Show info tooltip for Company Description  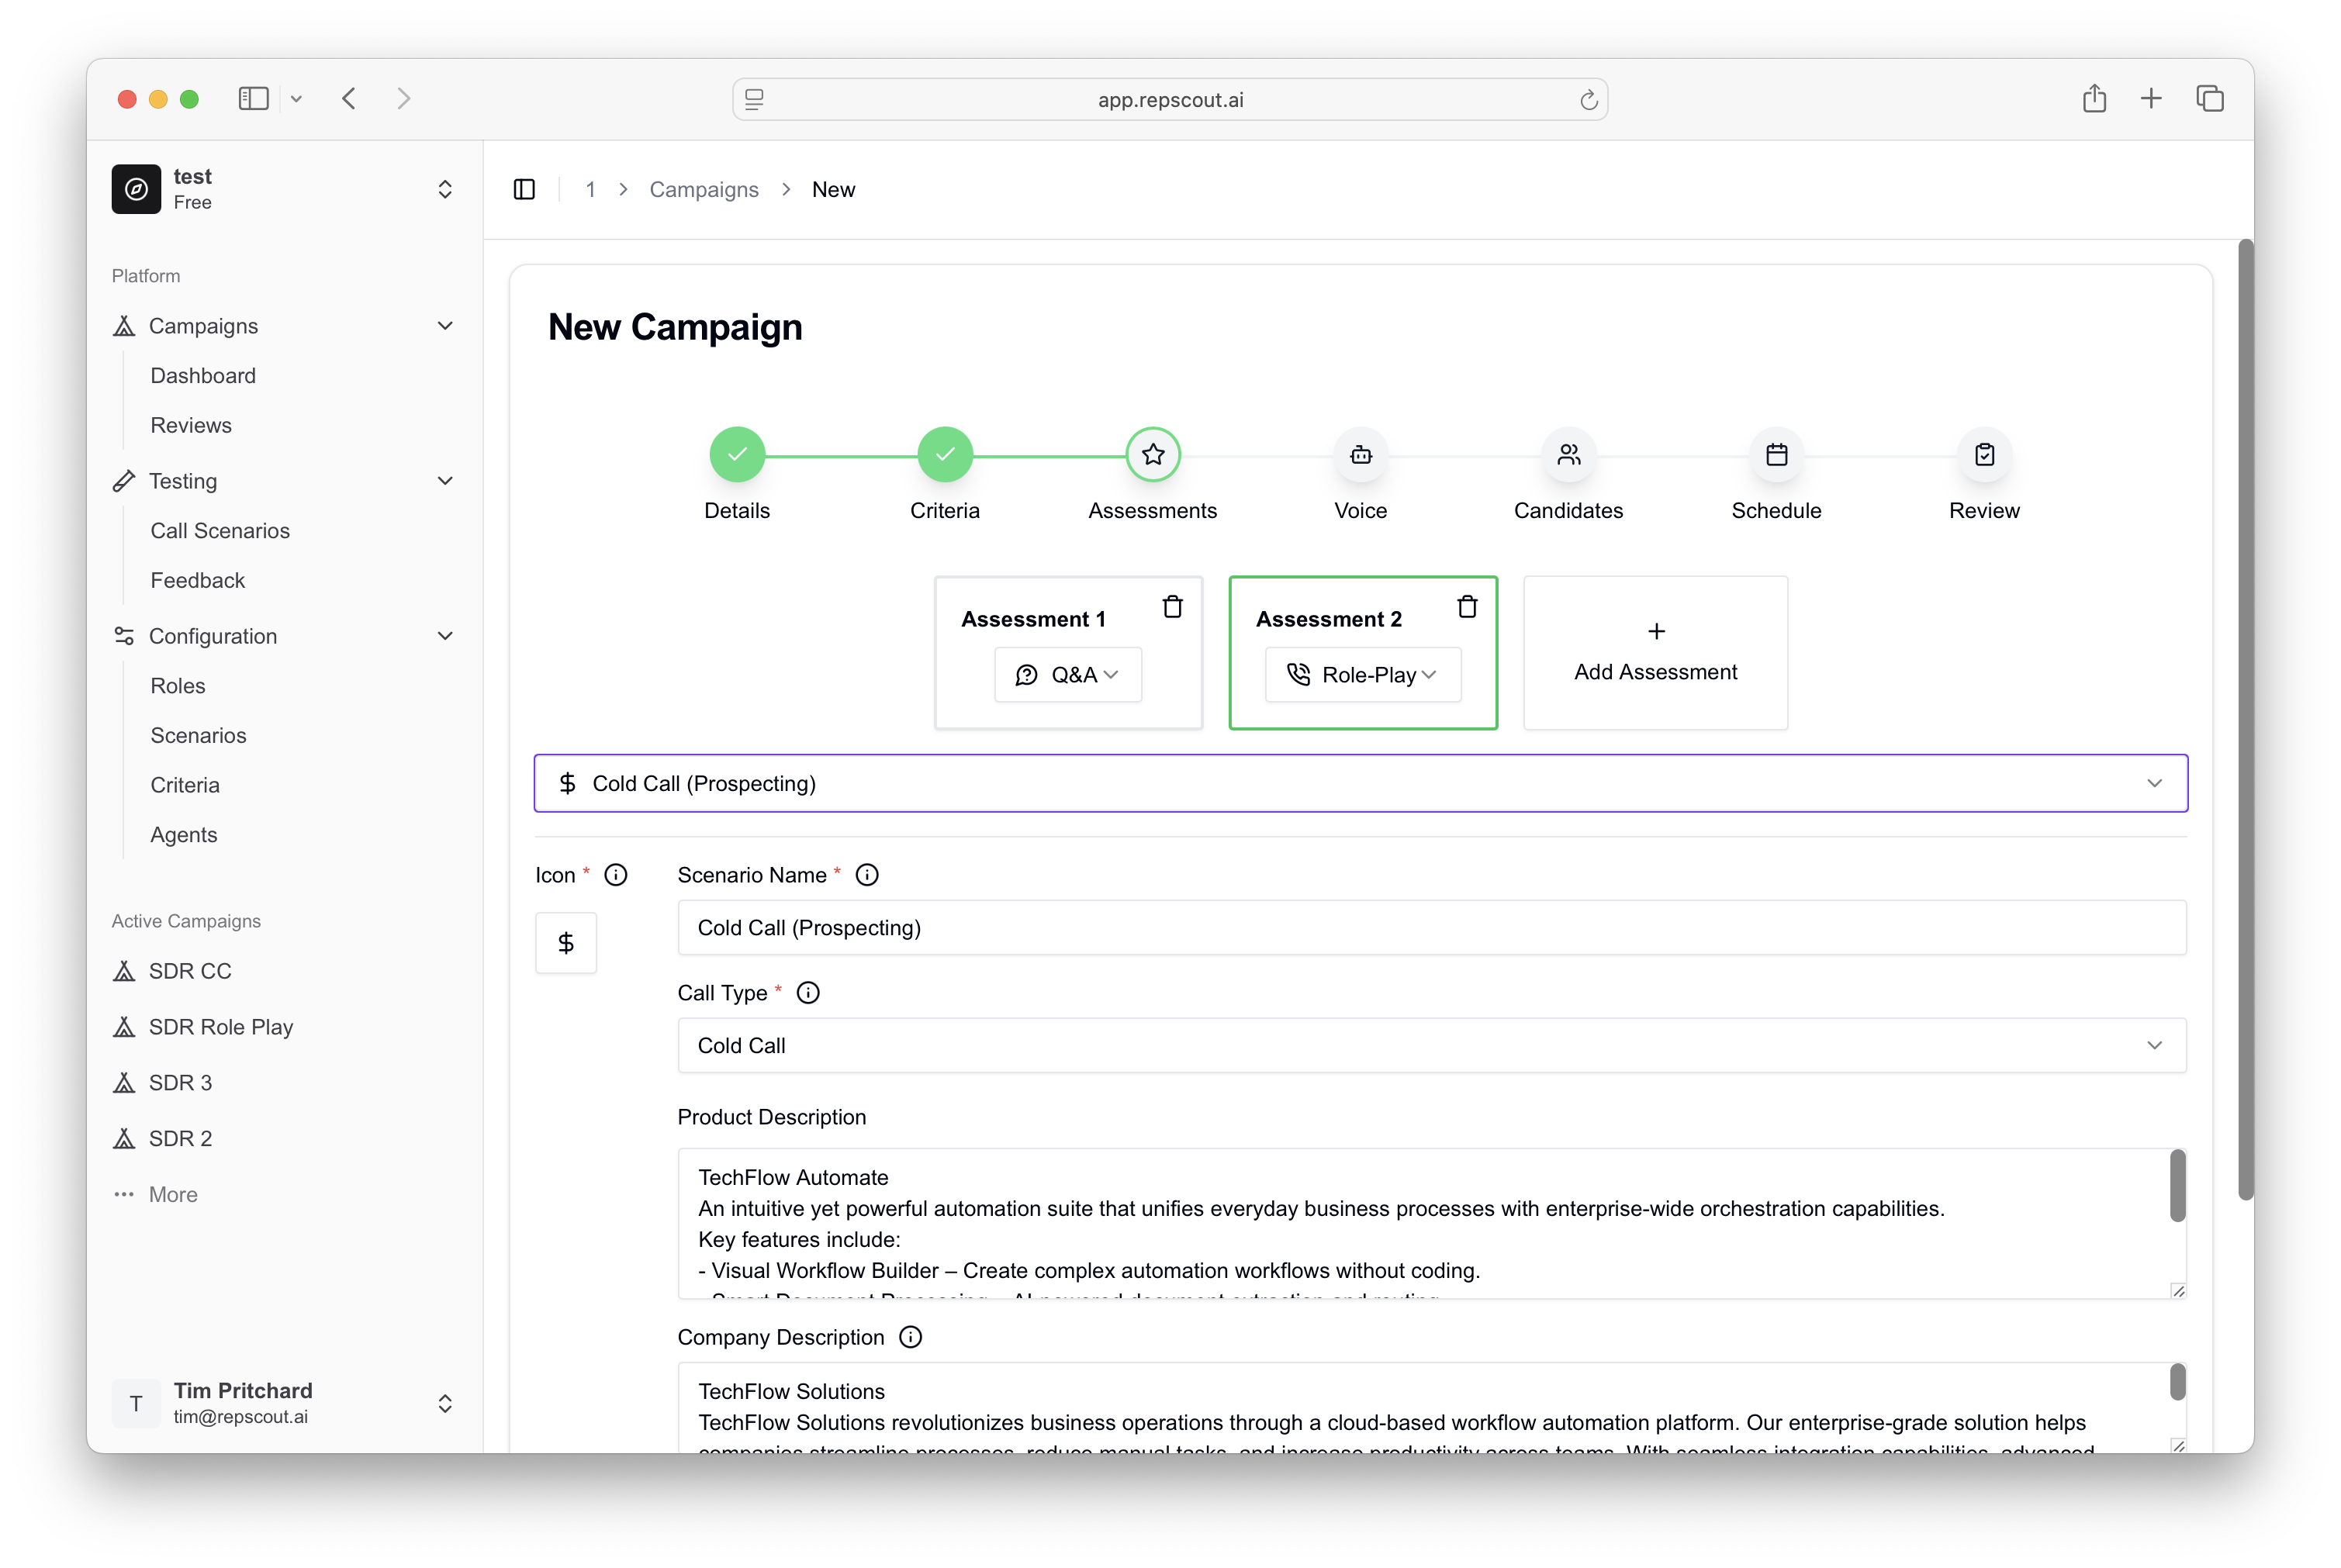tap(910, 1337)
